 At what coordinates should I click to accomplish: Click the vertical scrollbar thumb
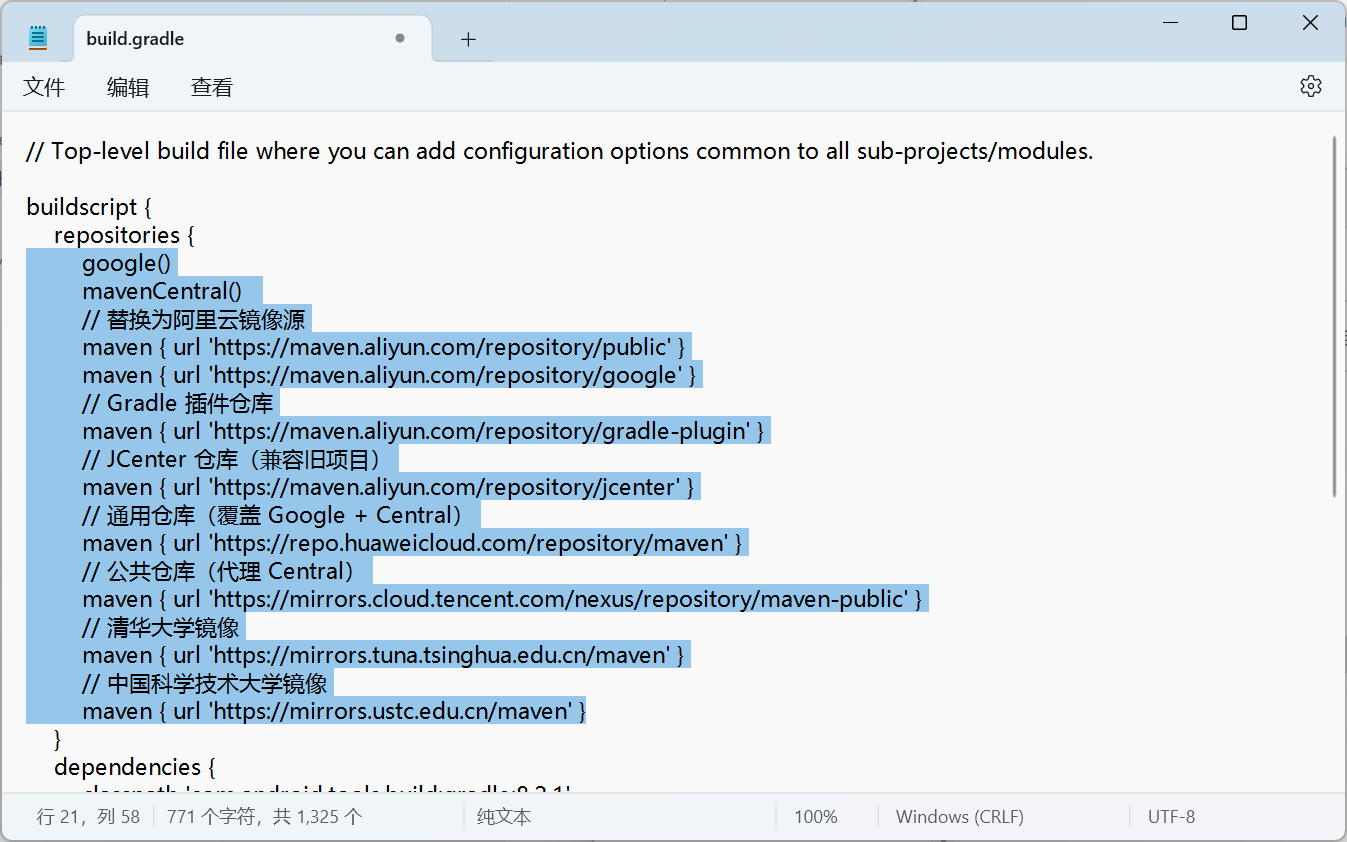point(1335,316)
